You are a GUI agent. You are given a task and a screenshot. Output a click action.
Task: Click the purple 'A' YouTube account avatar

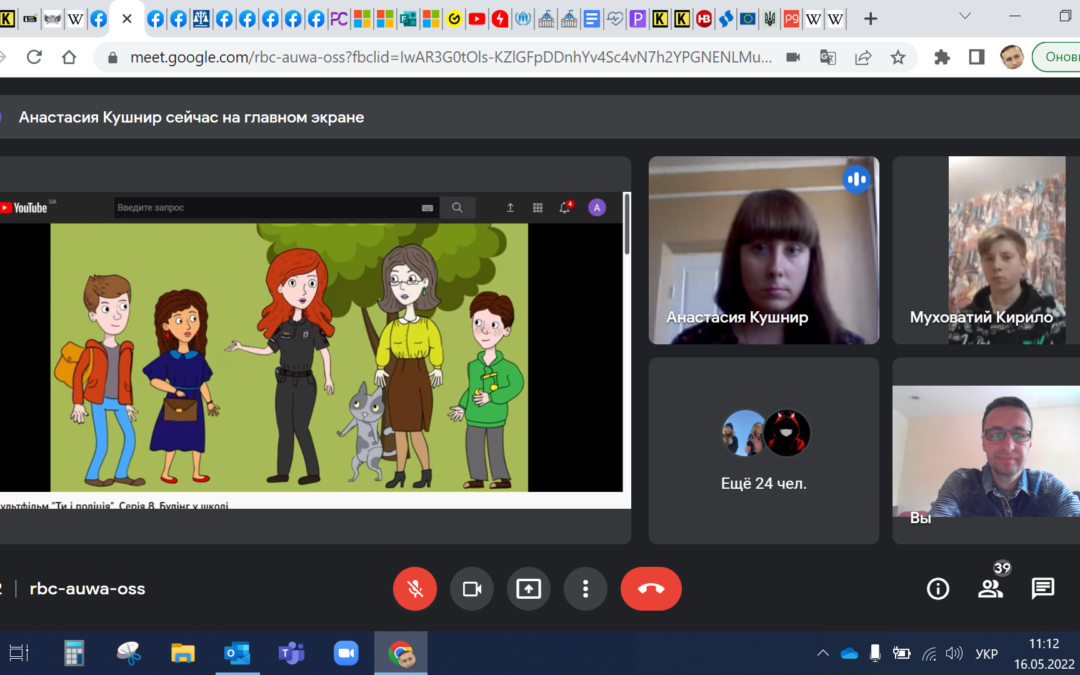(597, 207)
